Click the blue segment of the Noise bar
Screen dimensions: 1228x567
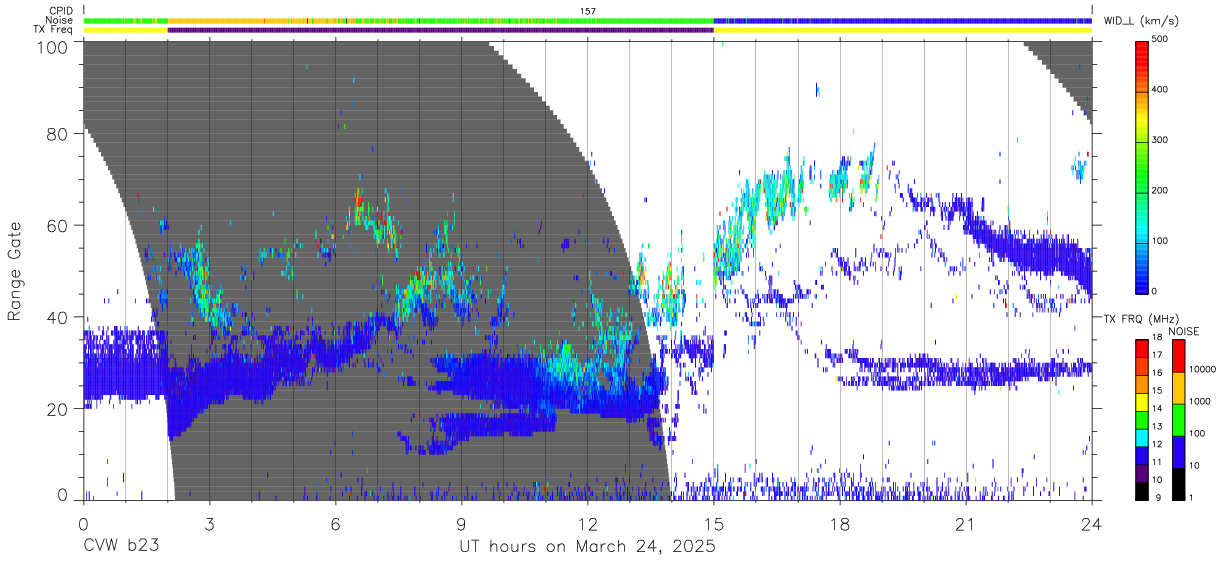pyautogui.click(x=902, y=20)
